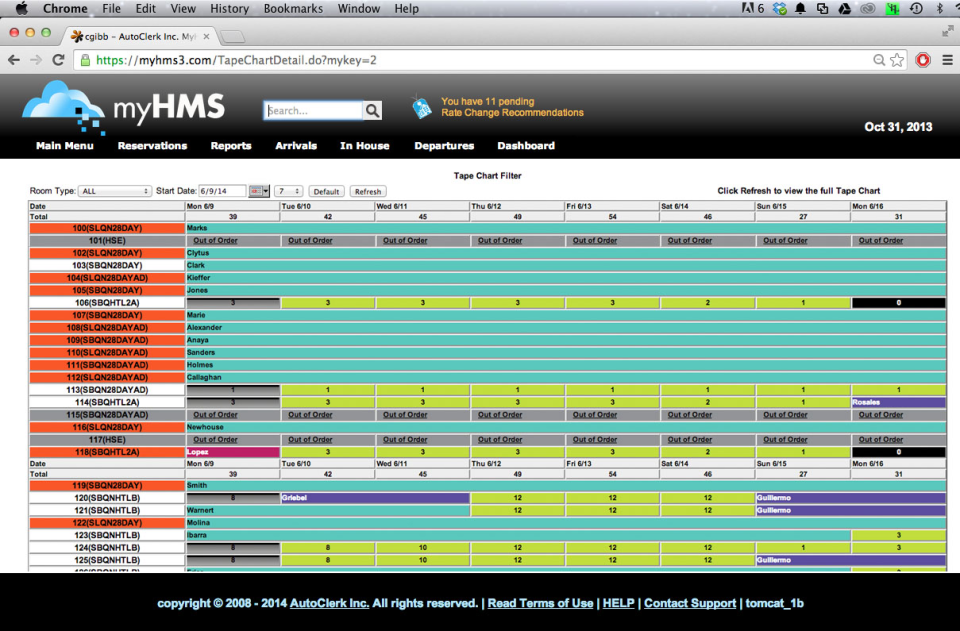Reload the page with the refresh icon
The image size is (960, 631).
[x=58, y=59]
